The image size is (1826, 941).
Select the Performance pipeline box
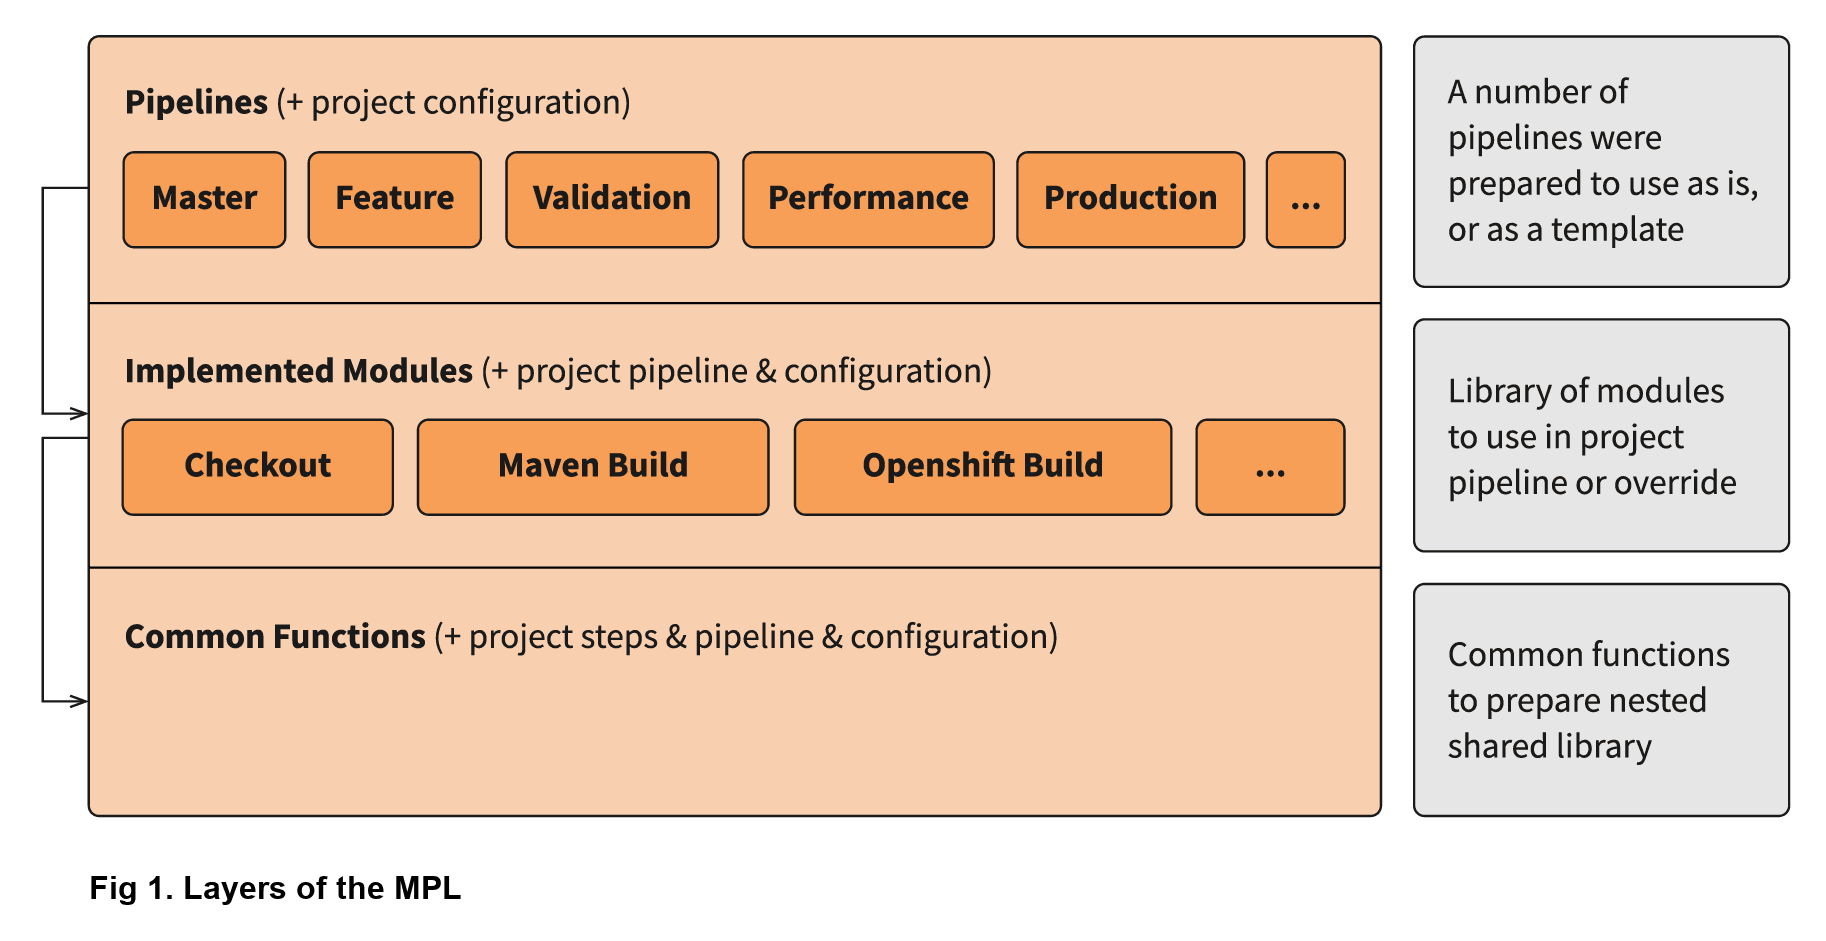pos(867,199)
